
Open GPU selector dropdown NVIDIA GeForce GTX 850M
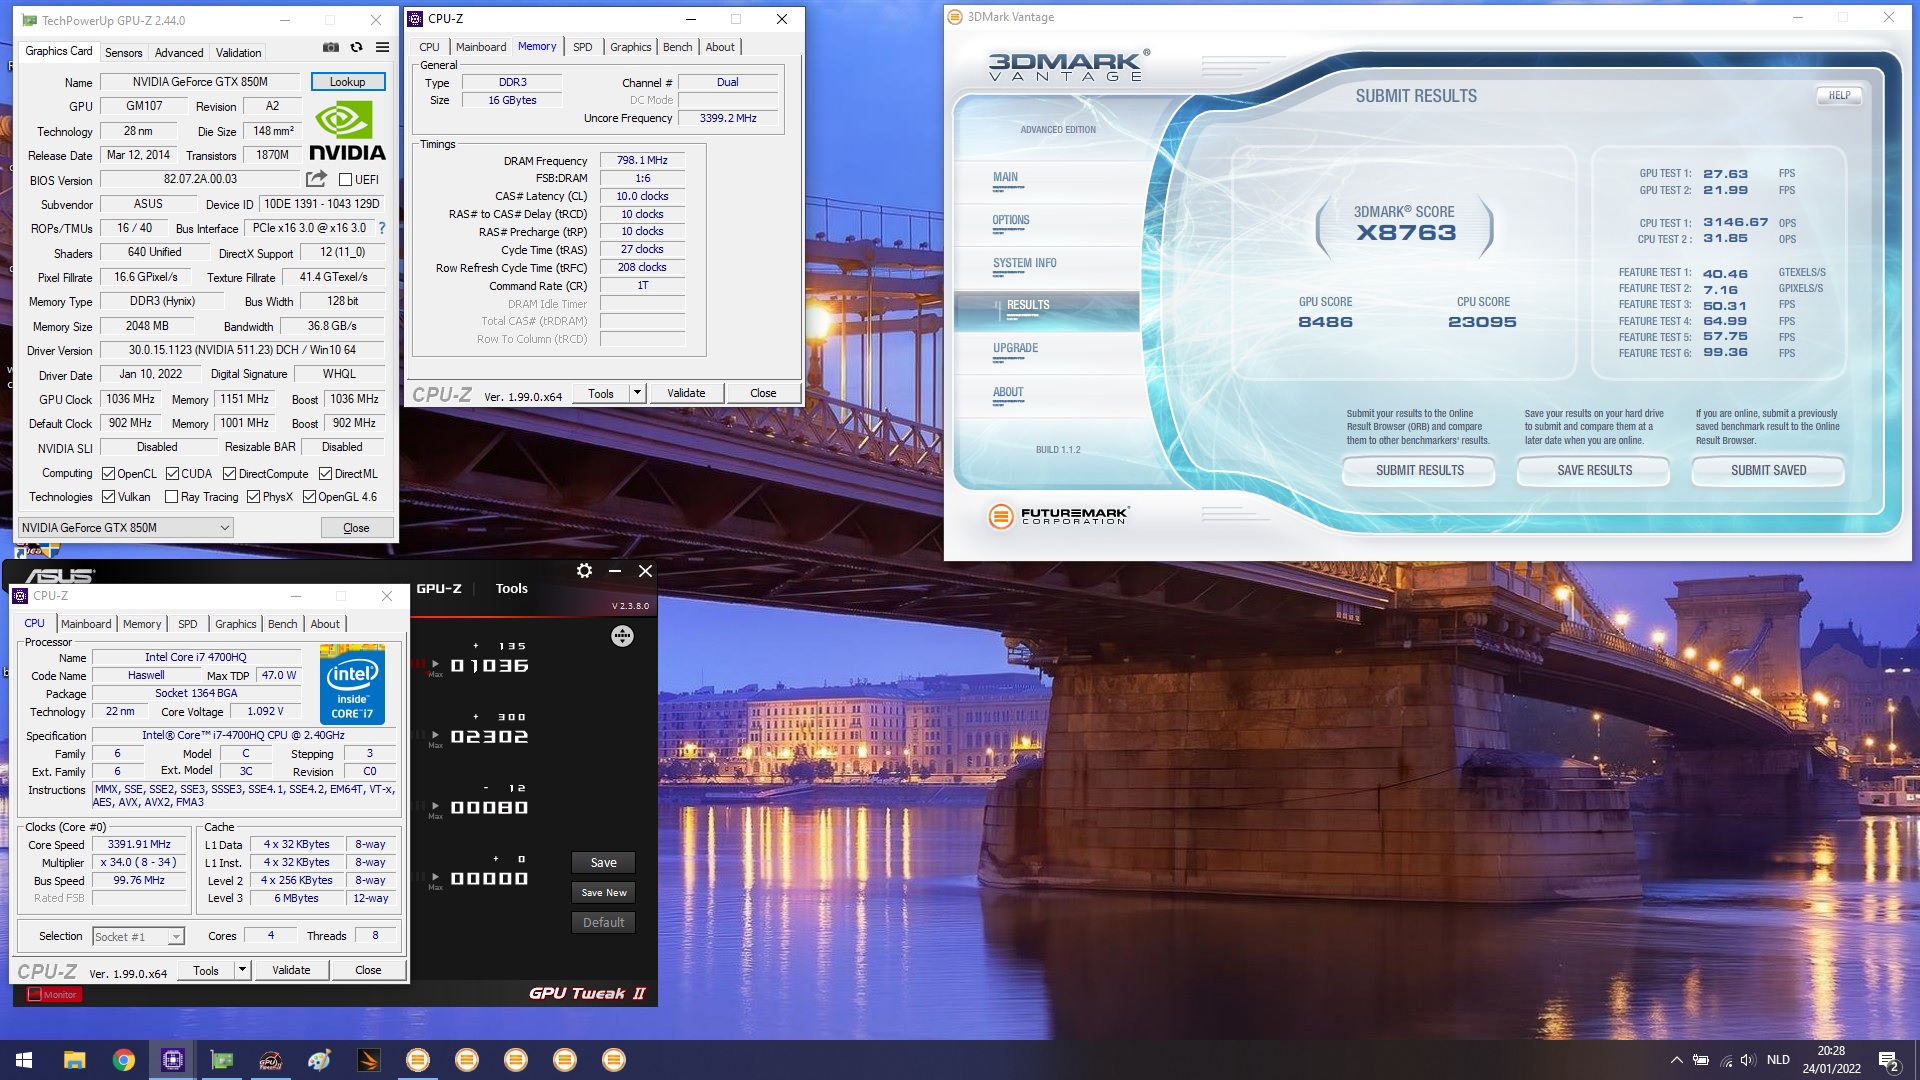(126, 528)
